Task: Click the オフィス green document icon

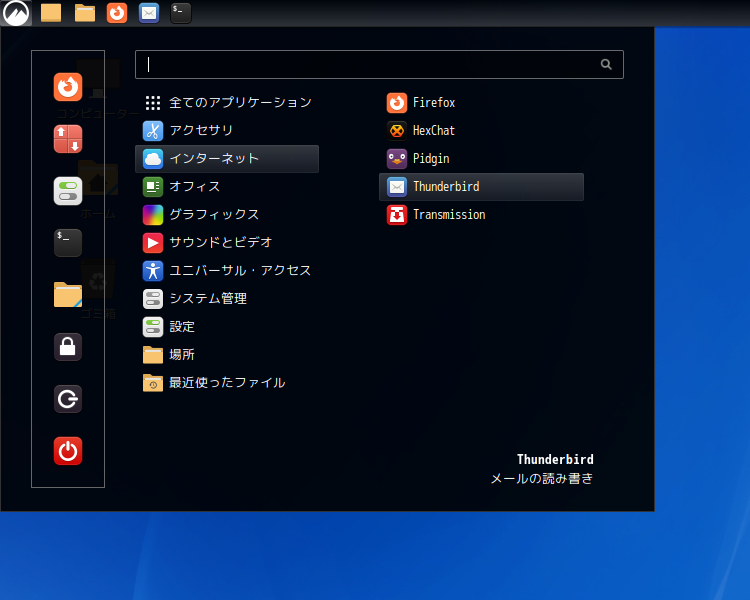Action: 153,187
